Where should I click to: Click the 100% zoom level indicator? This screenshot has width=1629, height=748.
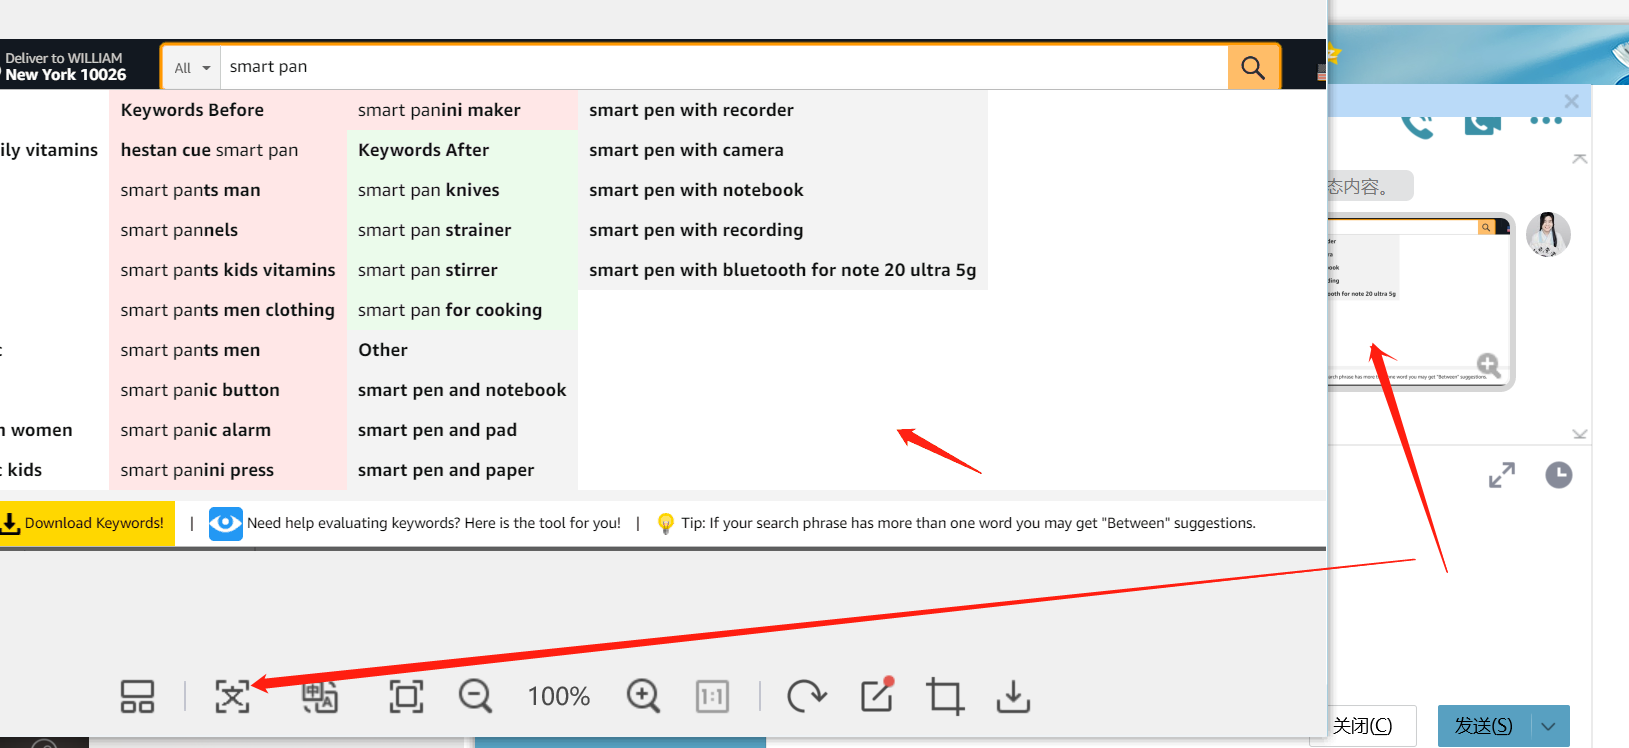pos(559,696)
